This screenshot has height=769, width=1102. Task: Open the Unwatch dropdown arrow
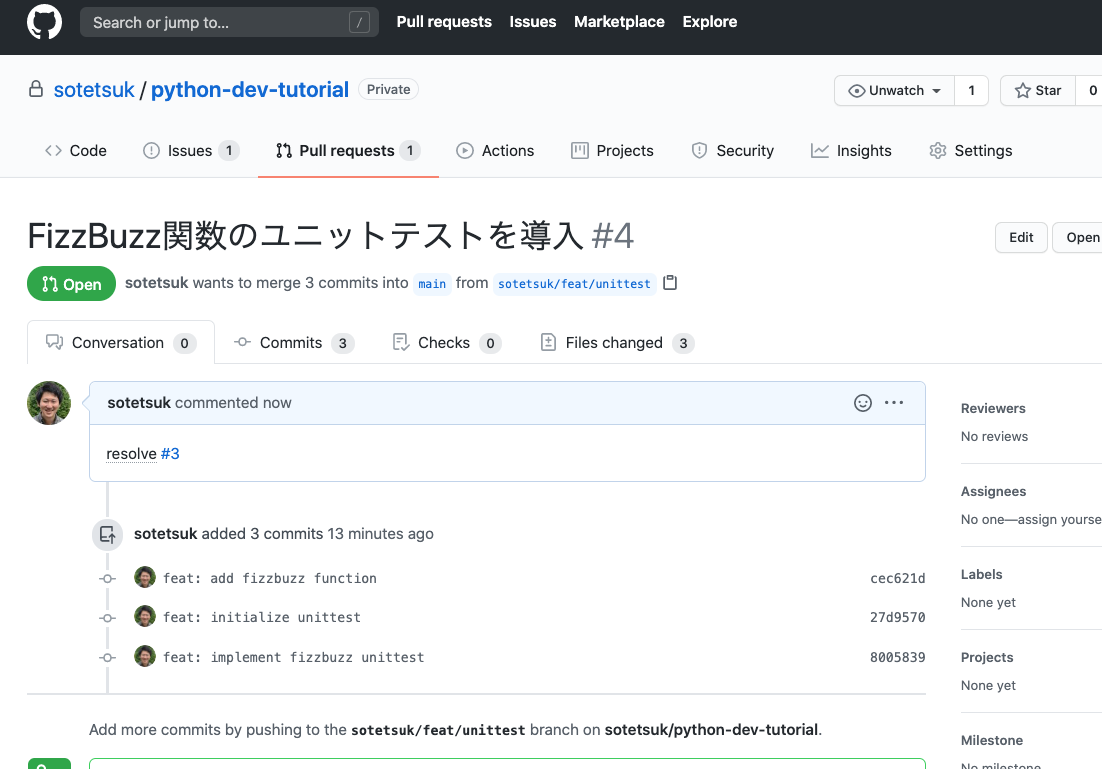(935, 90)
